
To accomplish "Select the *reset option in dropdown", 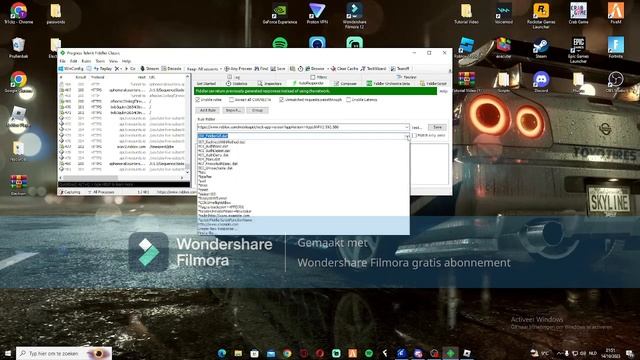I will click(x=303, y=190).
